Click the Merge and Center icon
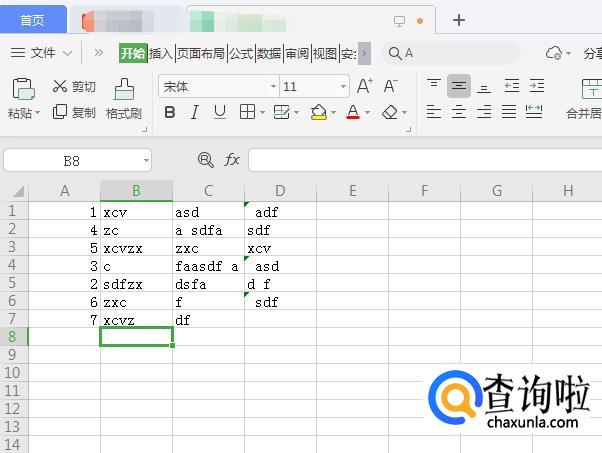The image size is (602, 453). [x=592, y=89]
